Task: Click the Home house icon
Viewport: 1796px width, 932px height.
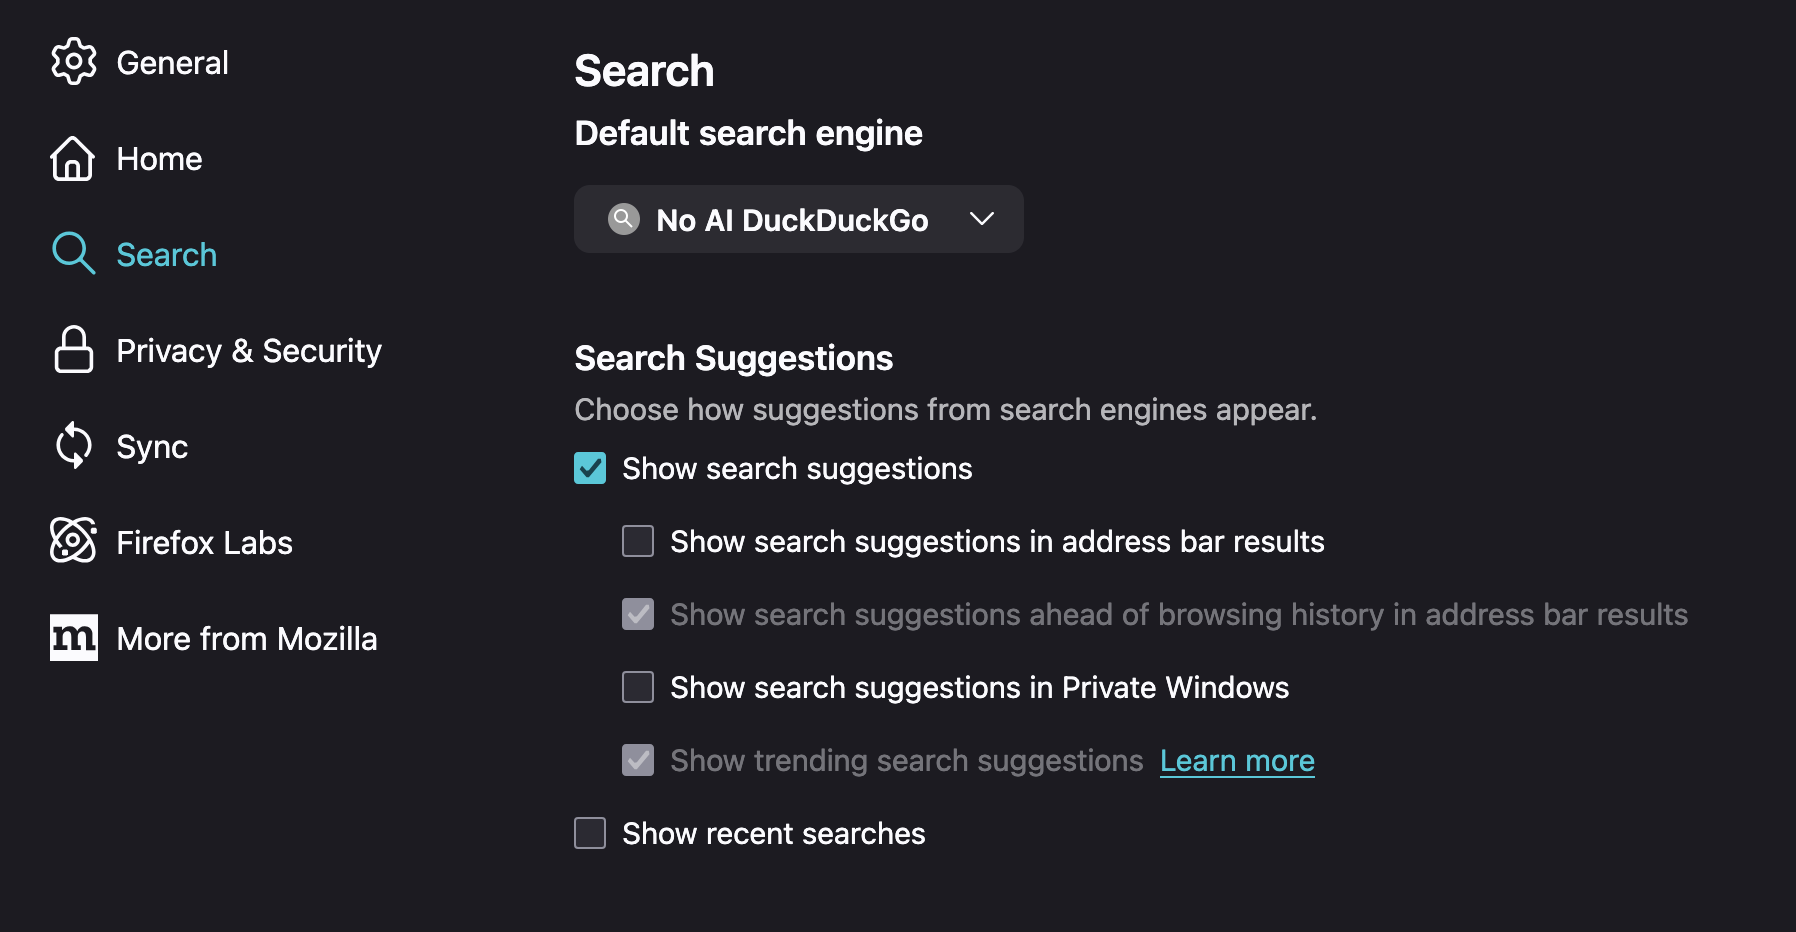Action: [x=73, y=158]
